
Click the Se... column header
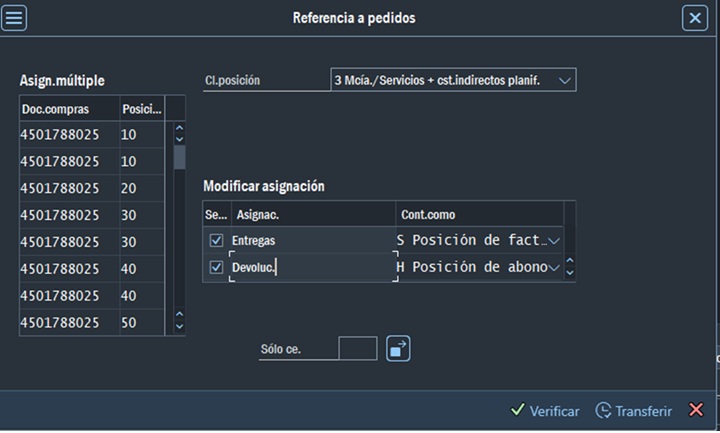pos(217,214)
